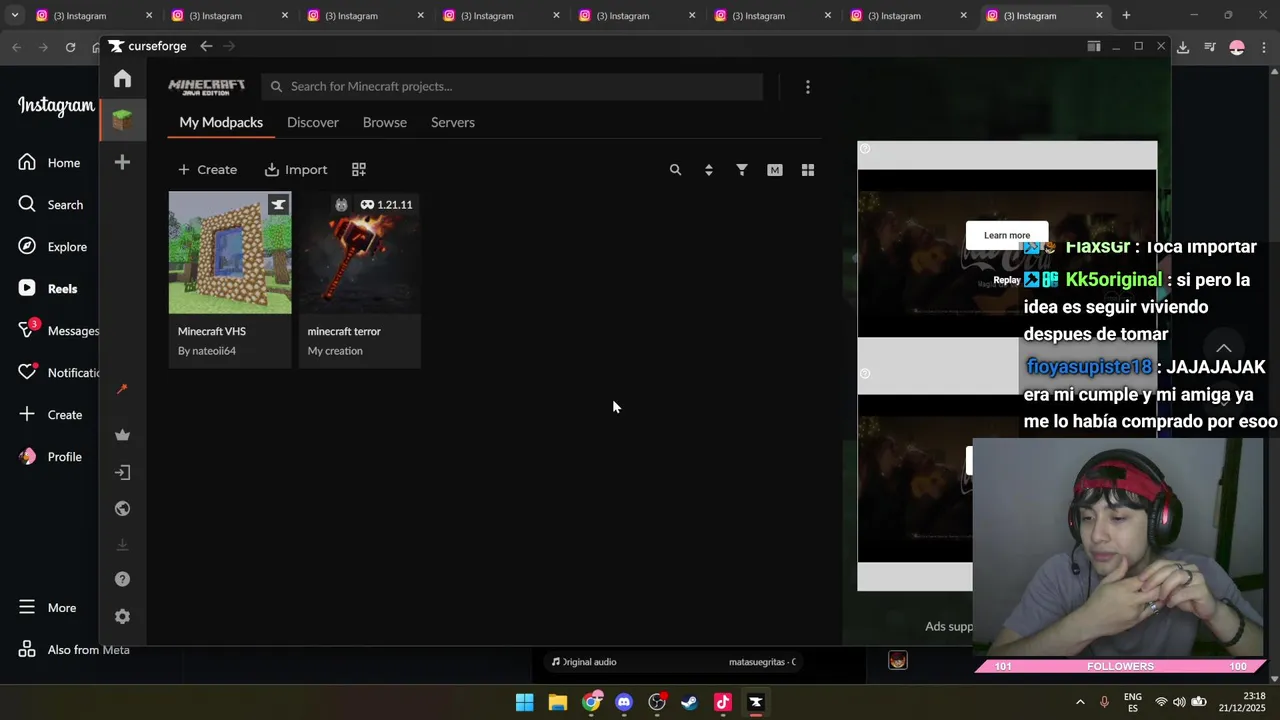Click Learn more button on the ad

(x=1007, y=235)
